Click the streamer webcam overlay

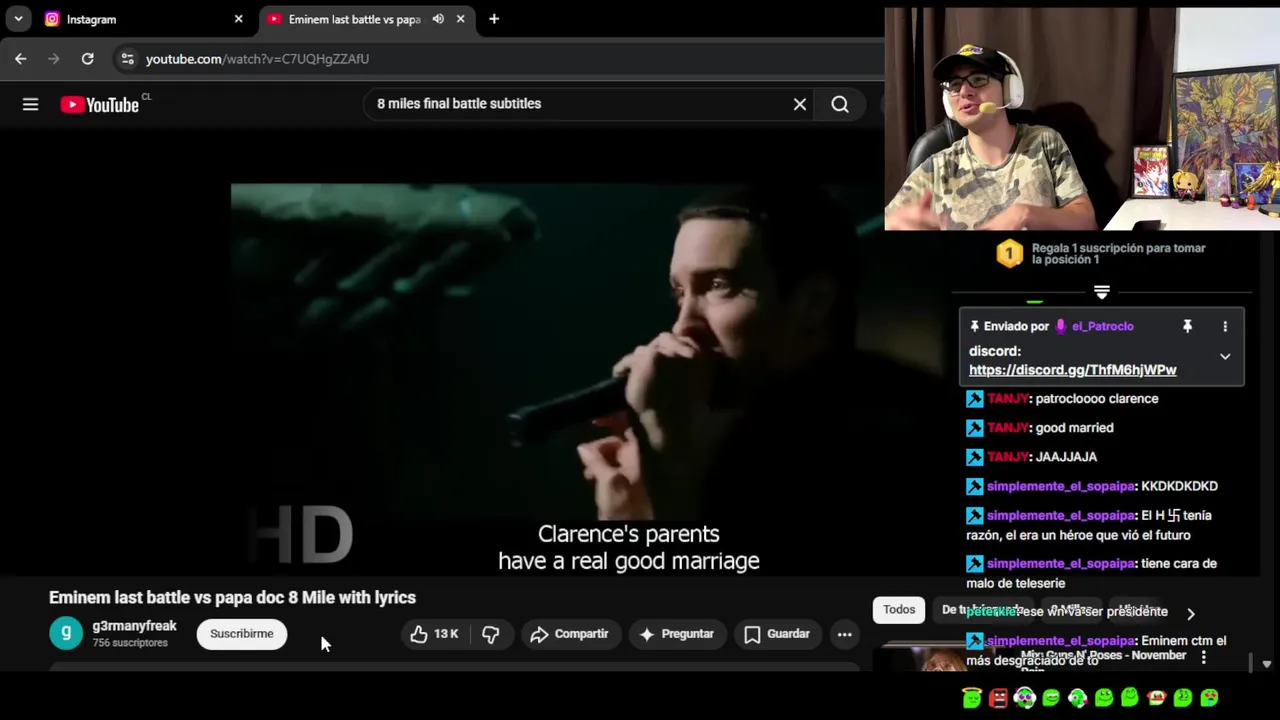point(1082,119)
